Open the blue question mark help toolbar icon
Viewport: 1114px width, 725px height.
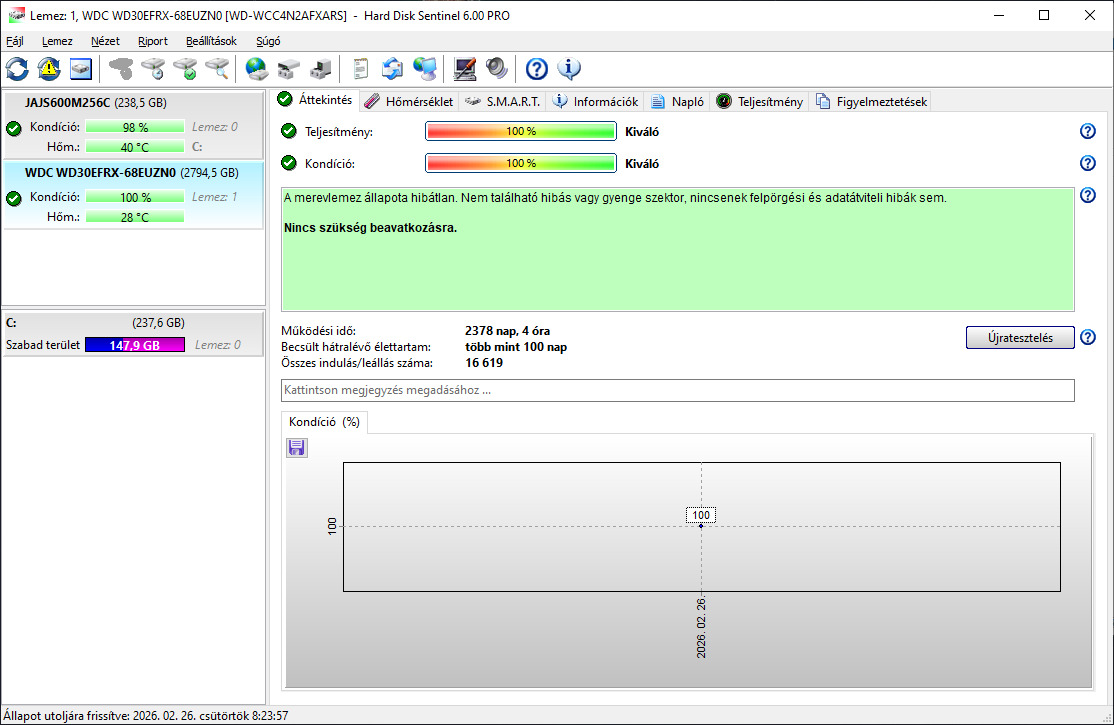tap(537, 69)
